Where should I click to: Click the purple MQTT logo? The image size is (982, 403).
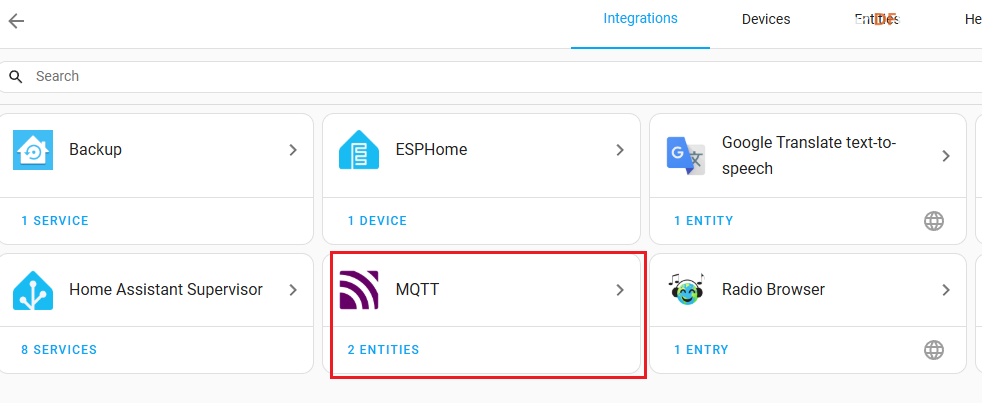359,290
